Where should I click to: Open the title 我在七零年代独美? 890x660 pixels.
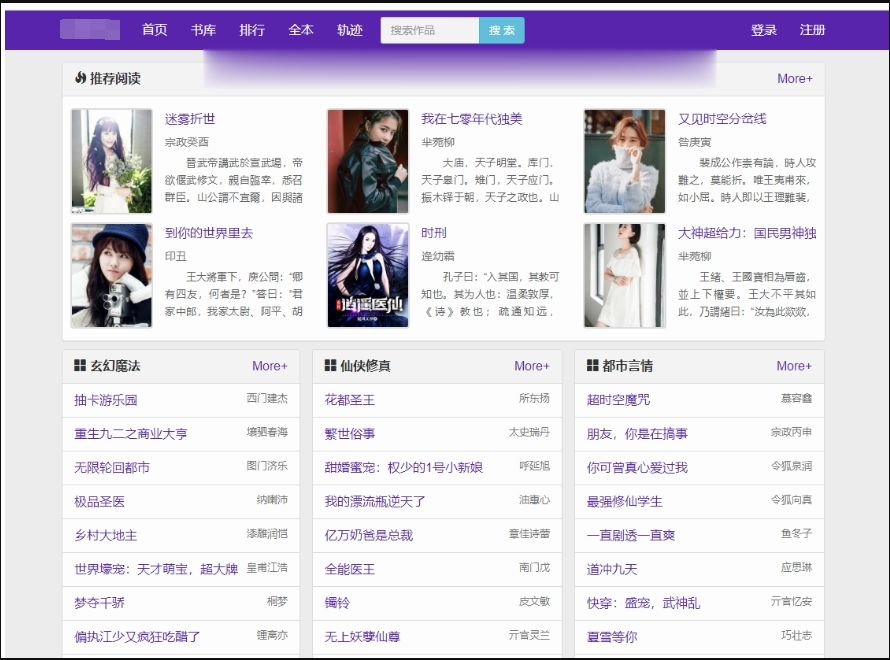pos(471,119)
